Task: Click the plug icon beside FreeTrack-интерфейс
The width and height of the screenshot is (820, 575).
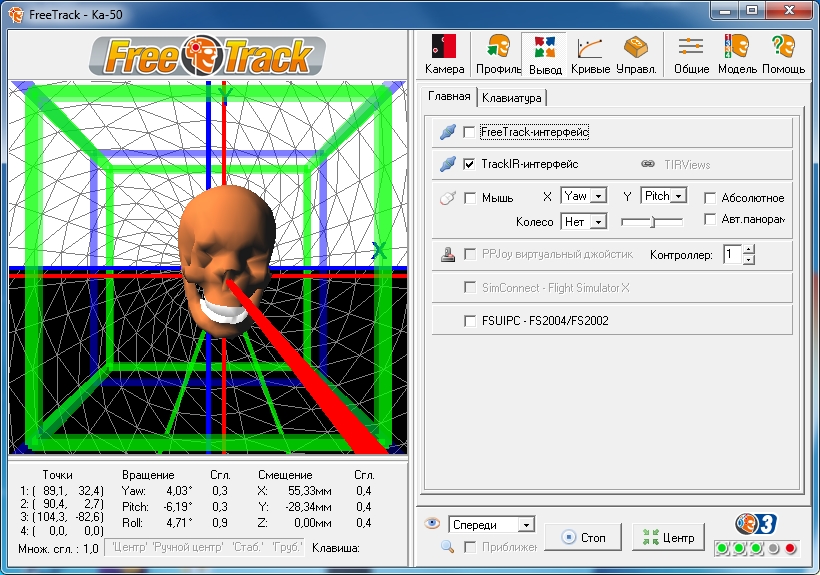Action: [x=447, y=132]
